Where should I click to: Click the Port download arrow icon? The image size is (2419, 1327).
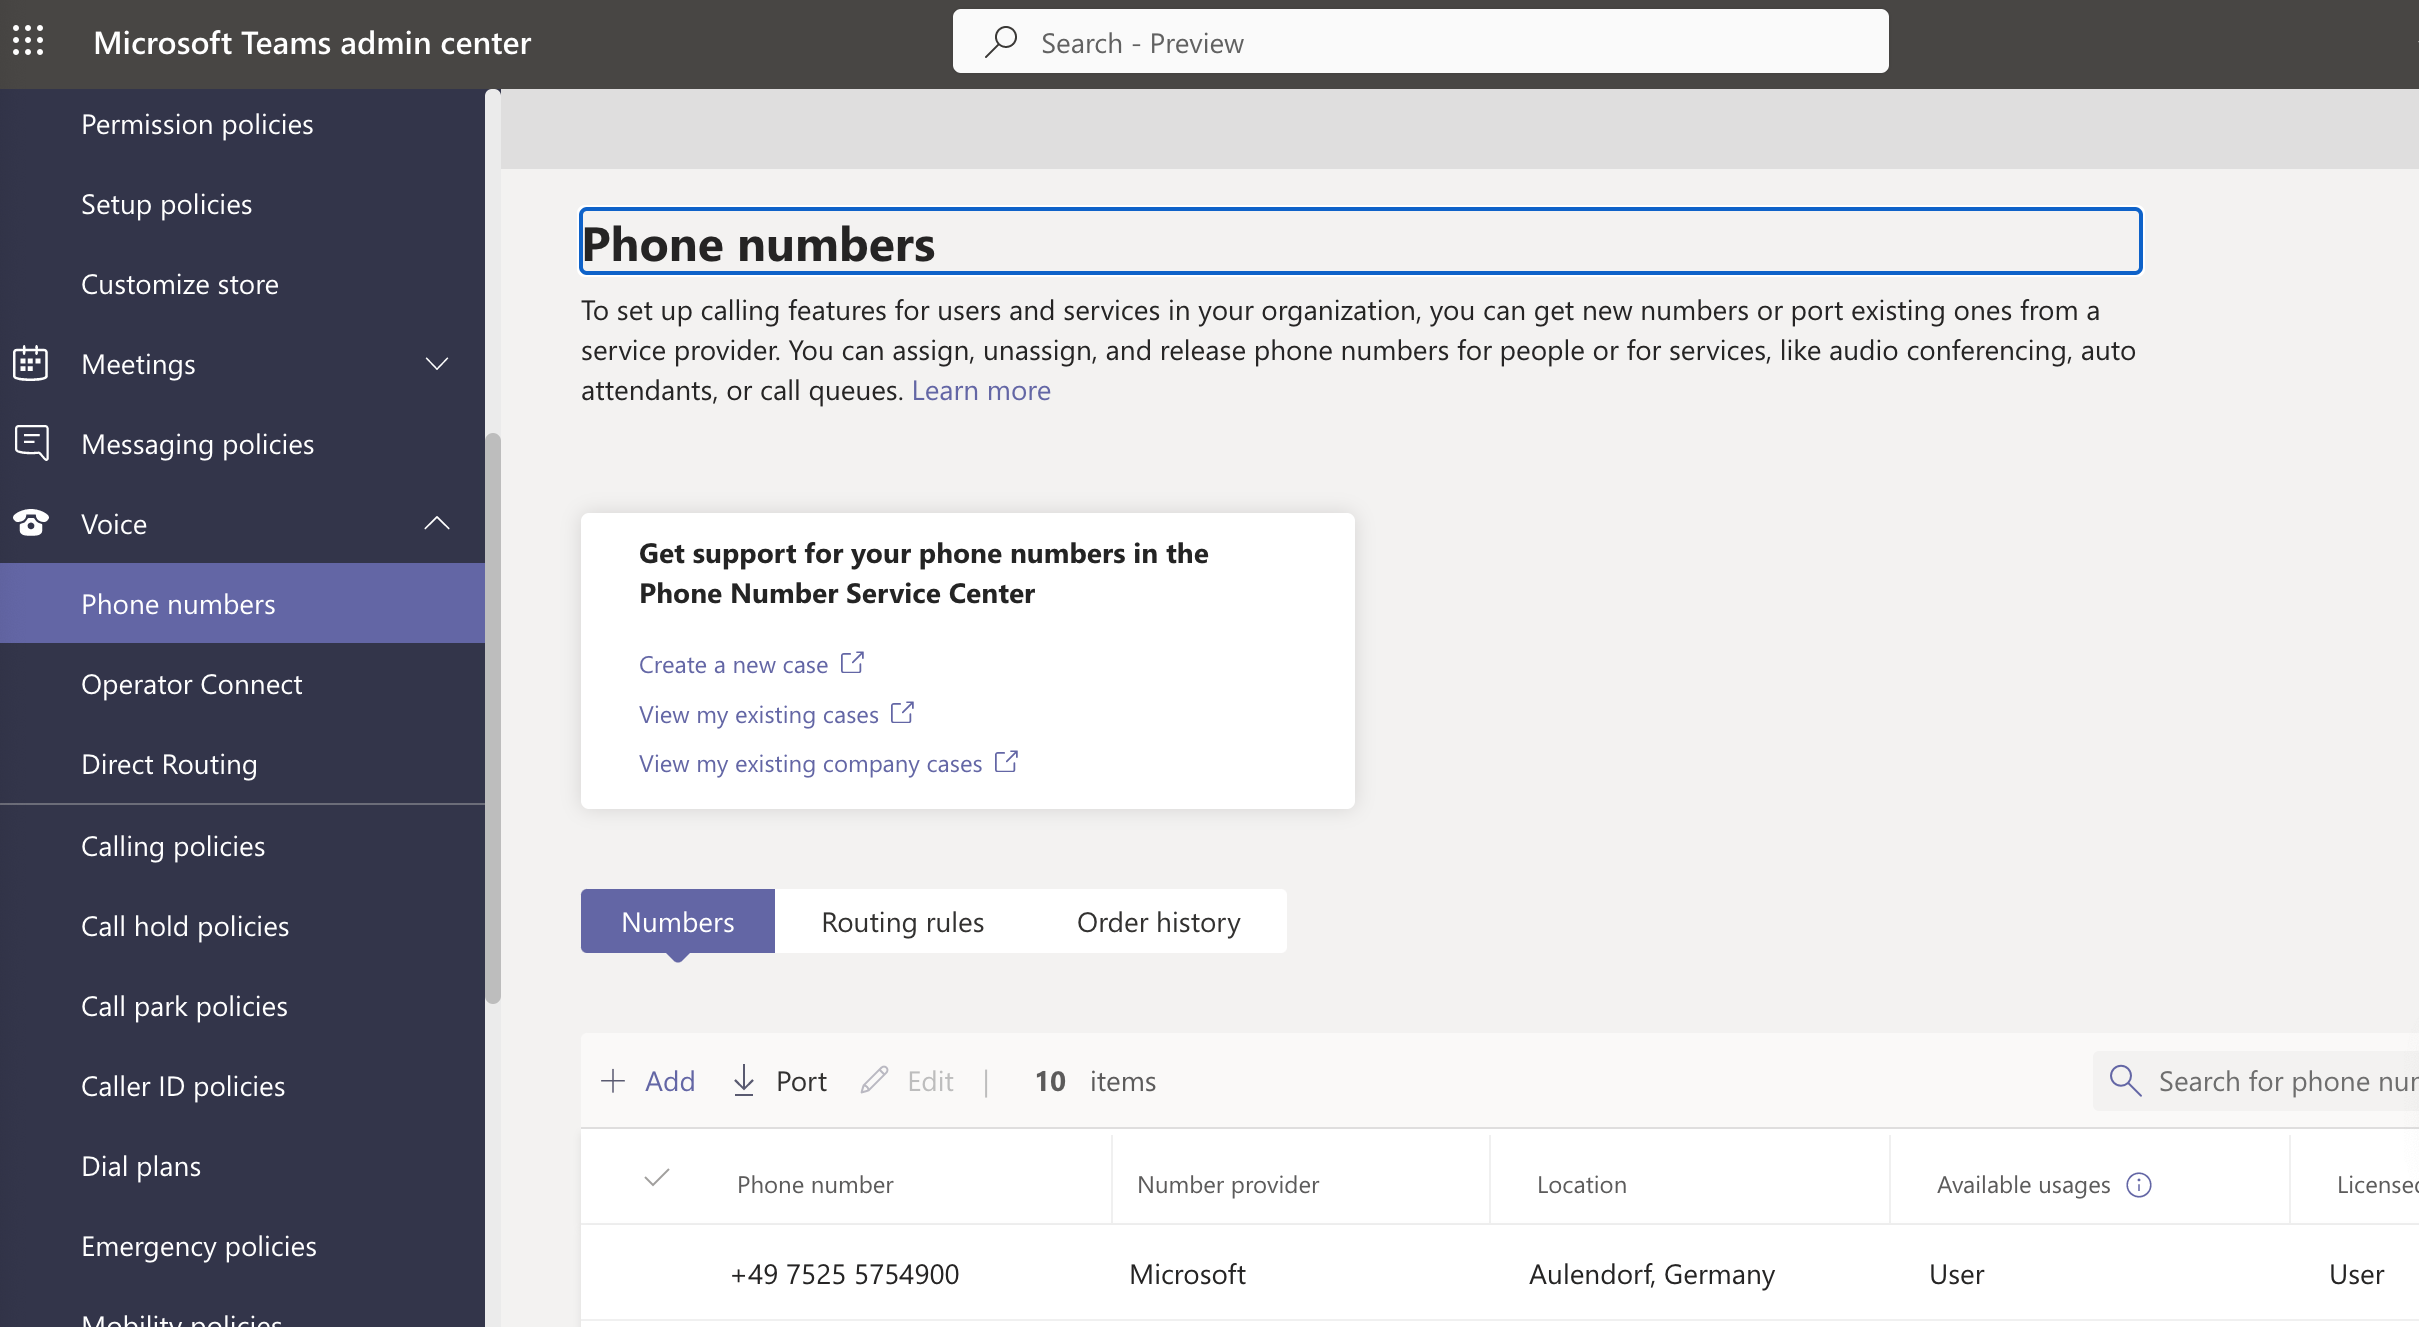(743, 1080)
